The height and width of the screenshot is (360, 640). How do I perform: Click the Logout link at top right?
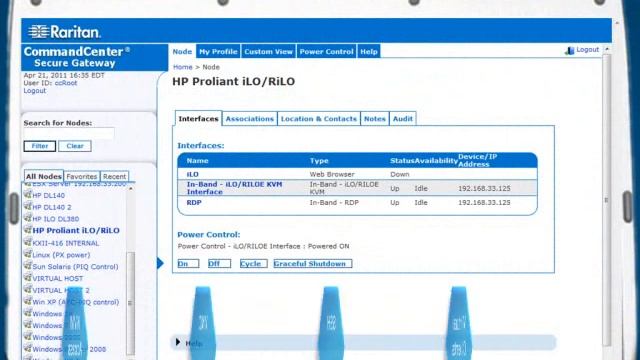click(x=587, y=49)
